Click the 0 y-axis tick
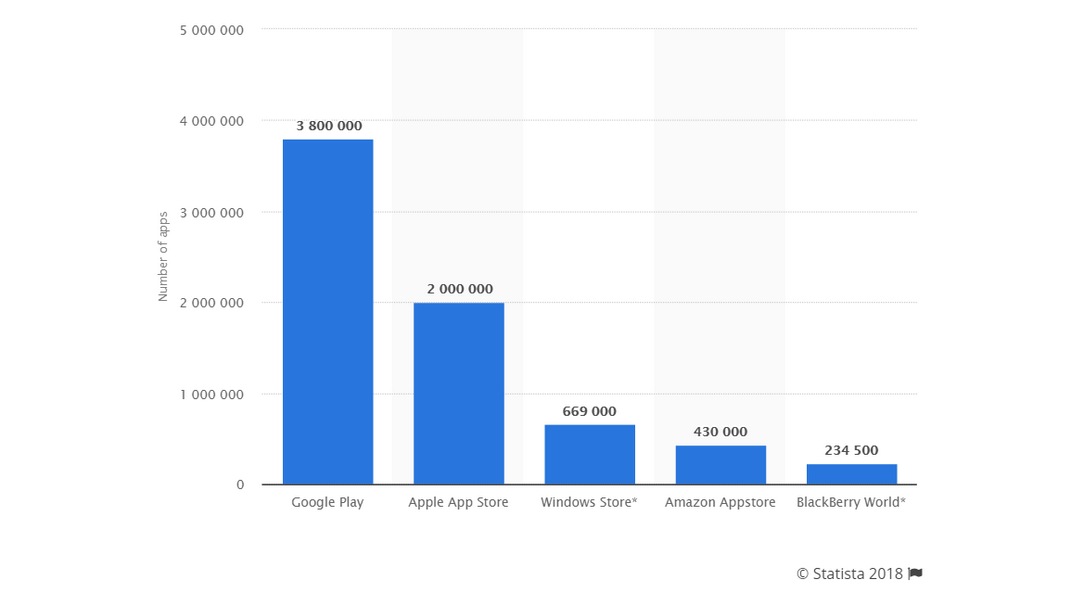The height and width of the screenshot is (593, 1080). [240, 485]
